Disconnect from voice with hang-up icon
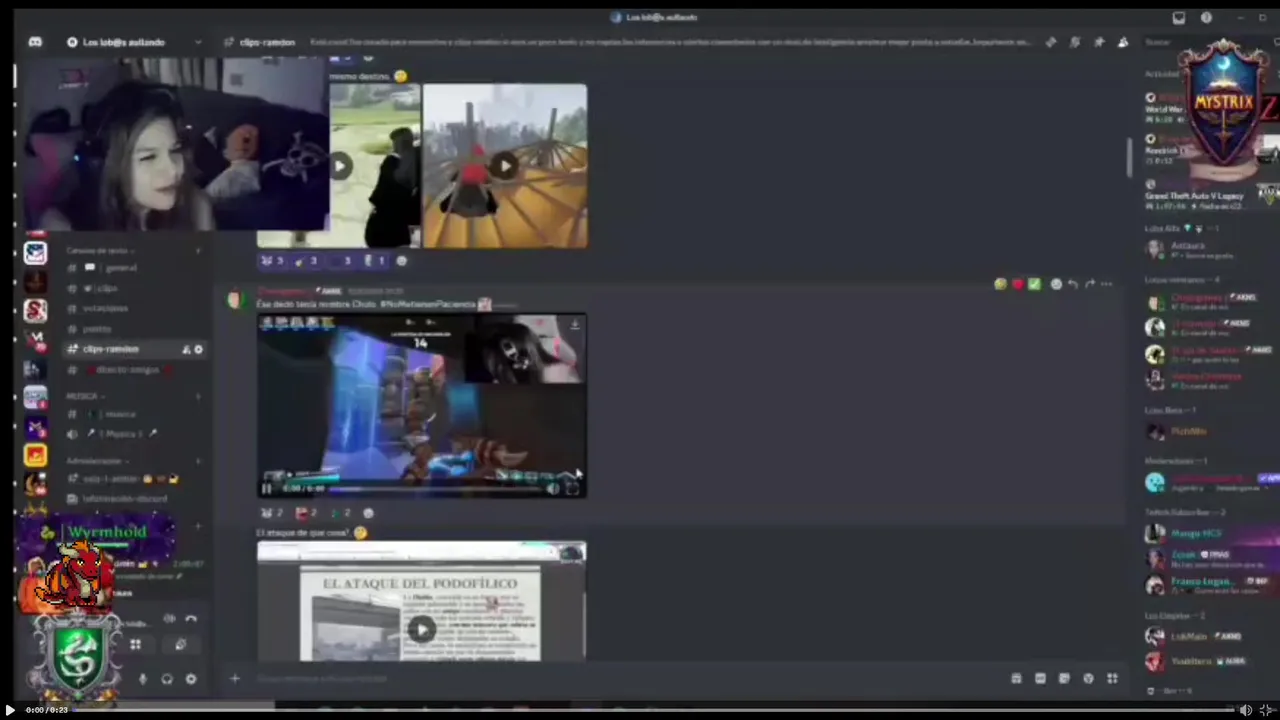The width and height of the screenshot is (1280, 720). pos(191,619)
